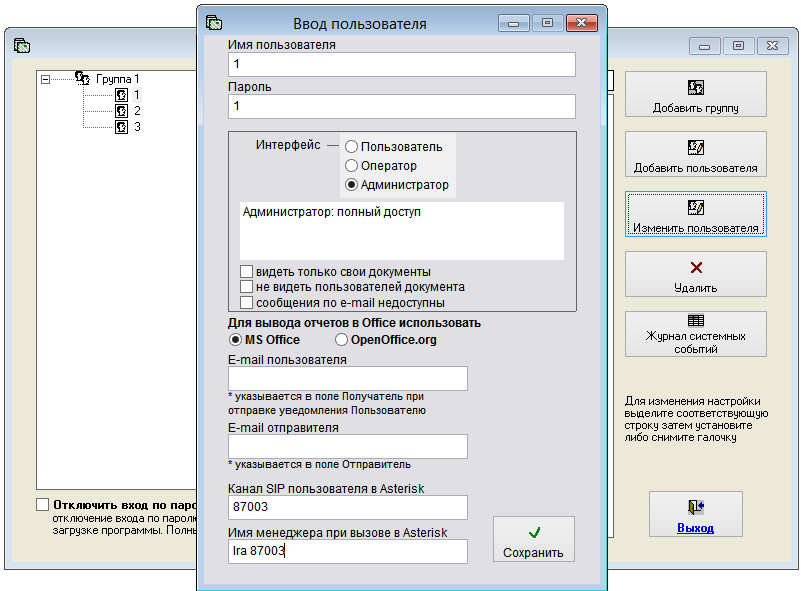Close the background settings window

coord(772,46)
